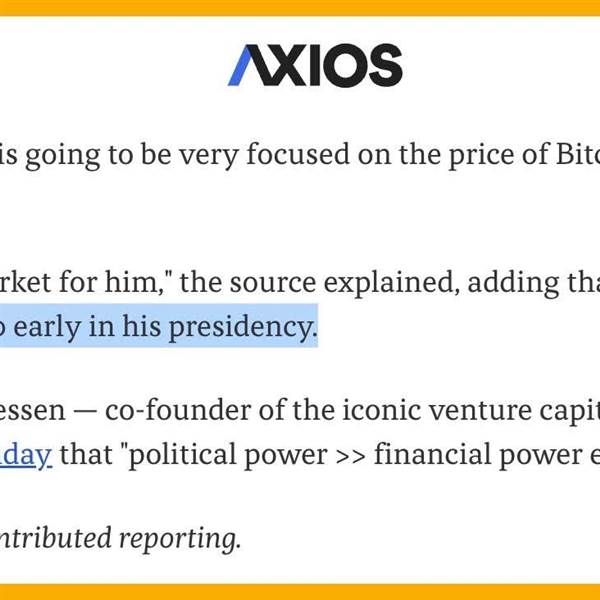Click the line about price of Bitcoin
The height and width of the screenshot is (600, 600).
click(x=300, y=155)
